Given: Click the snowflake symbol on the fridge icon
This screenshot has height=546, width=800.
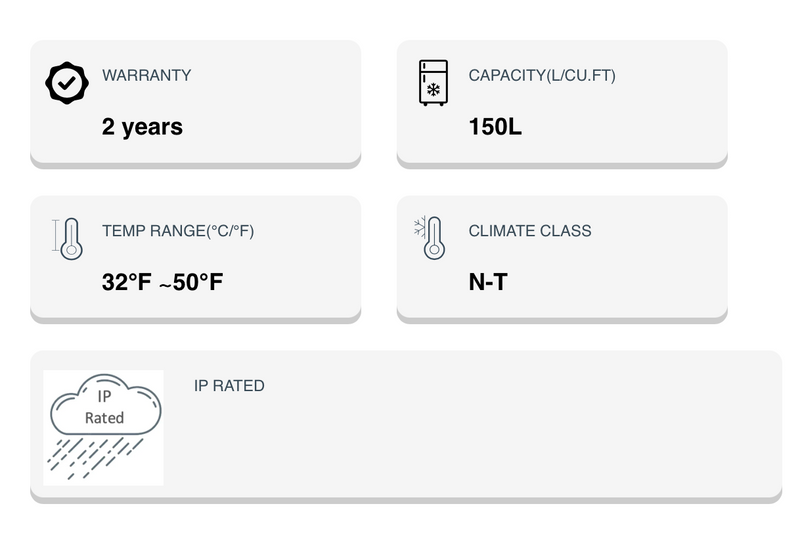Looking at the screenshot, I should pyautogui.click(x=433, y=91).
